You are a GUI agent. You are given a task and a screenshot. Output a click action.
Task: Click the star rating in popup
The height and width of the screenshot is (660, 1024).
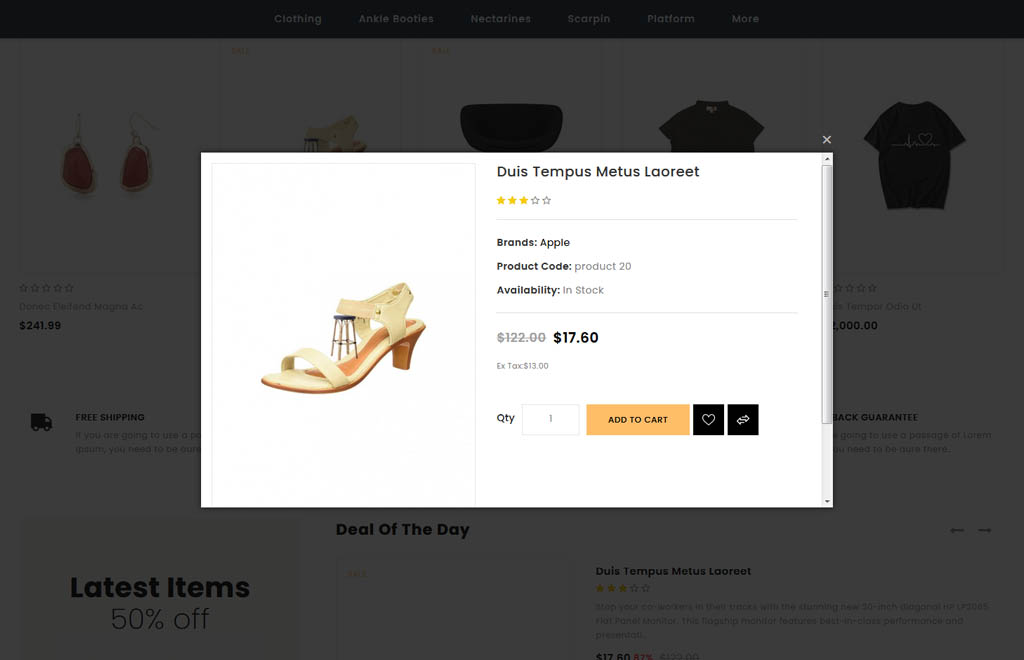click(524, 200)
